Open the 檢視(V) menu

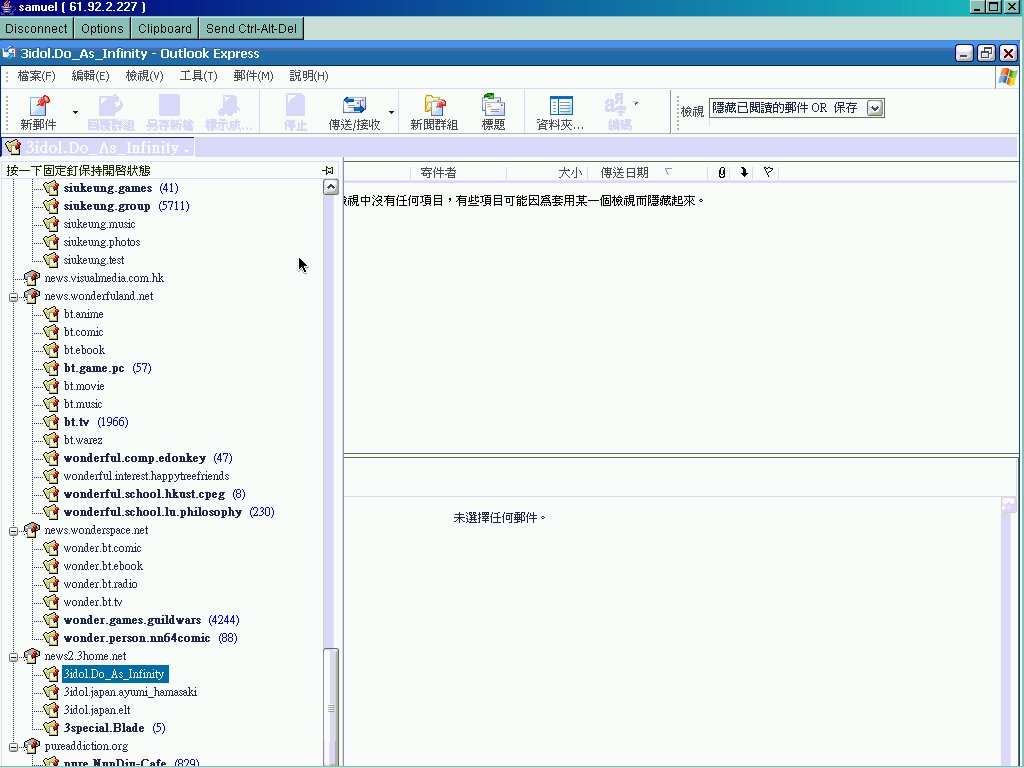click(144, 76)
